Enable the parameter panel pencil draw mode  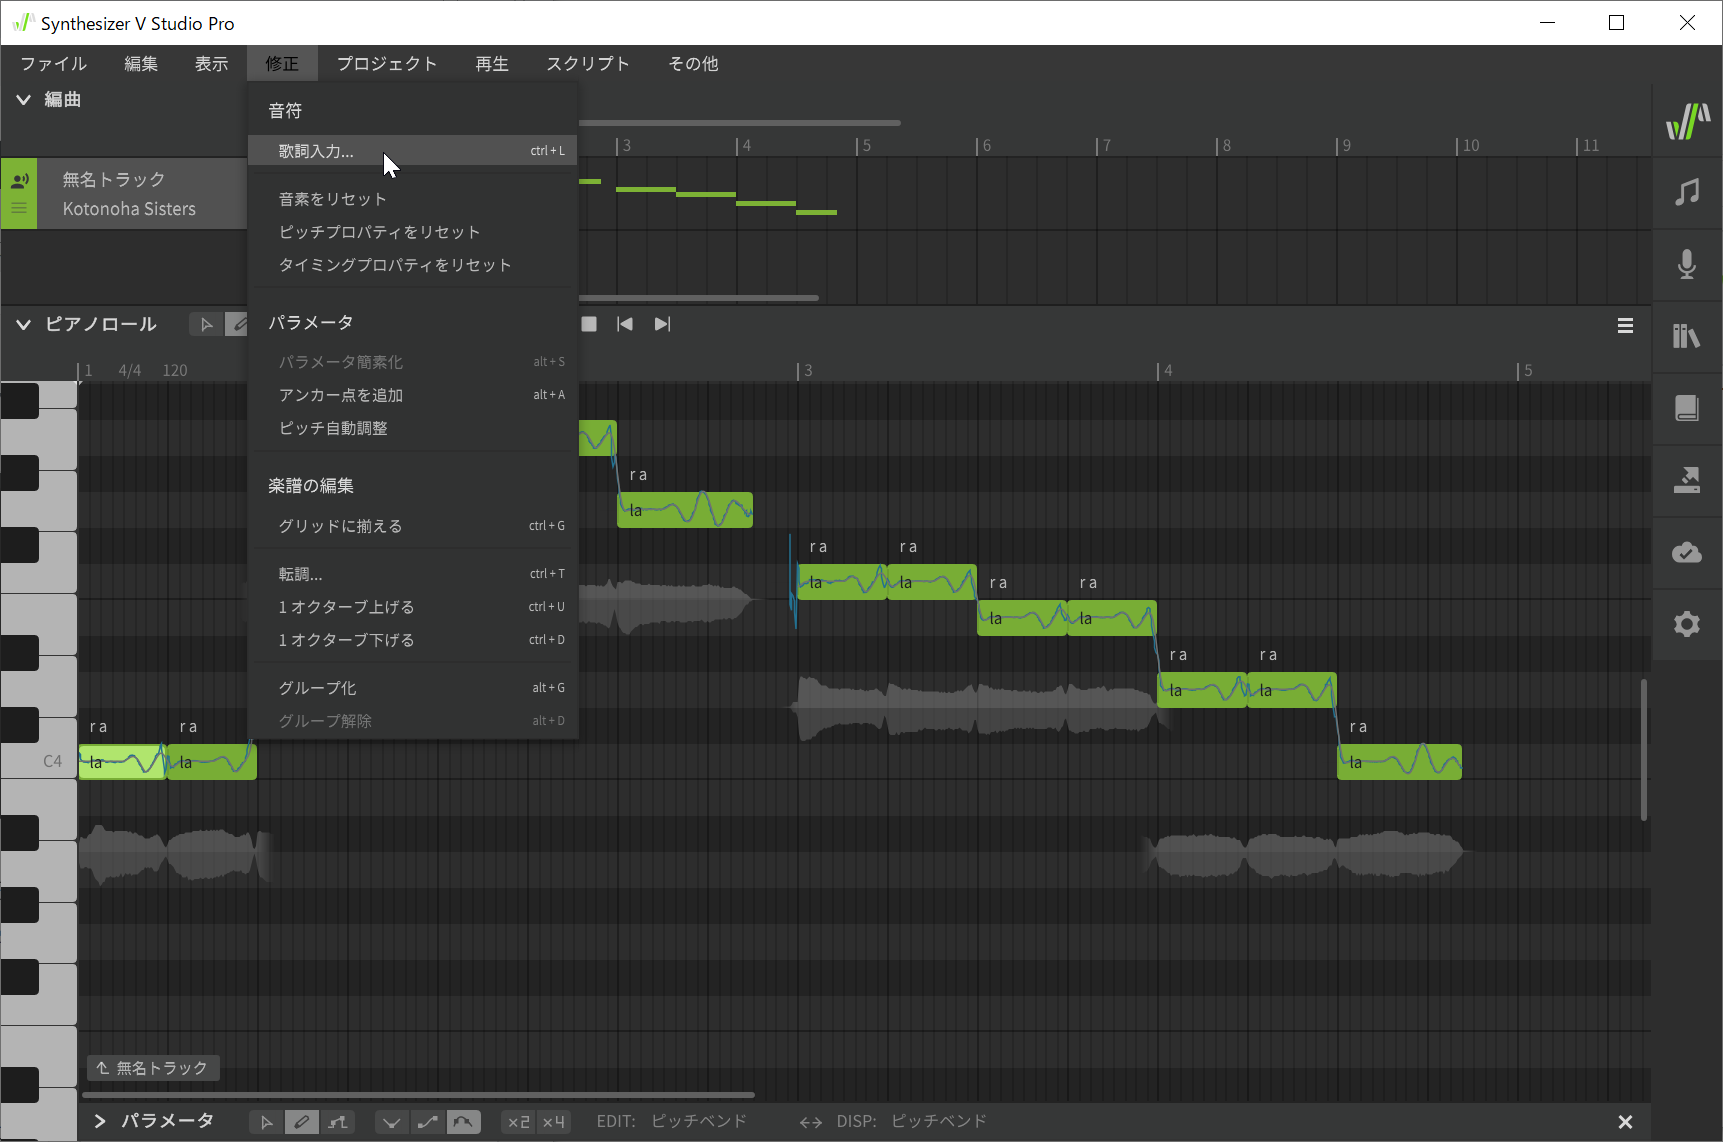301,1122
